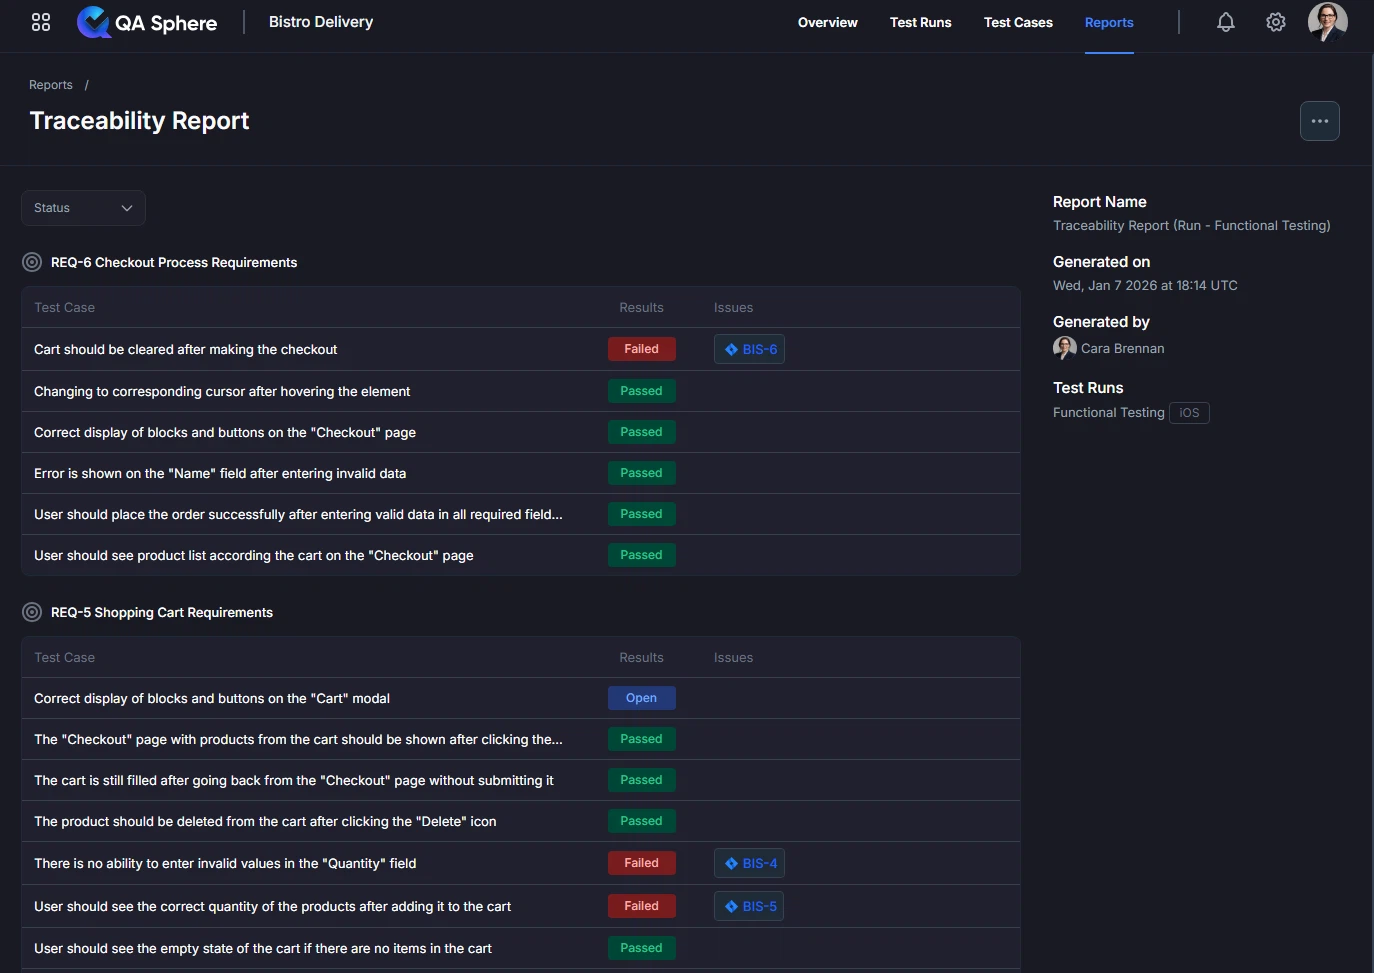Expand the Status filter dropdown
Image resolution: width=1374 pixels, height=973 pixels.
(83, 208)
